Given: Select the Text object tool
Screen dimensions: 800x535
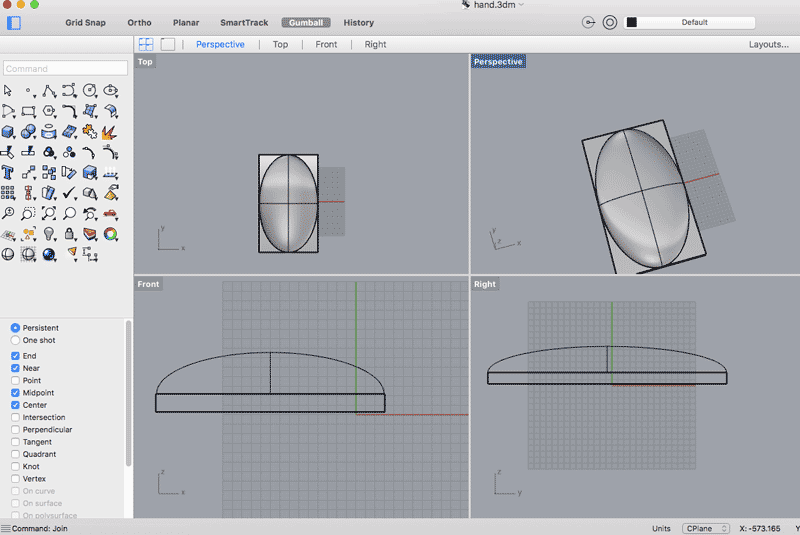Looking at the screenshot, I should [x=8, y=172].
